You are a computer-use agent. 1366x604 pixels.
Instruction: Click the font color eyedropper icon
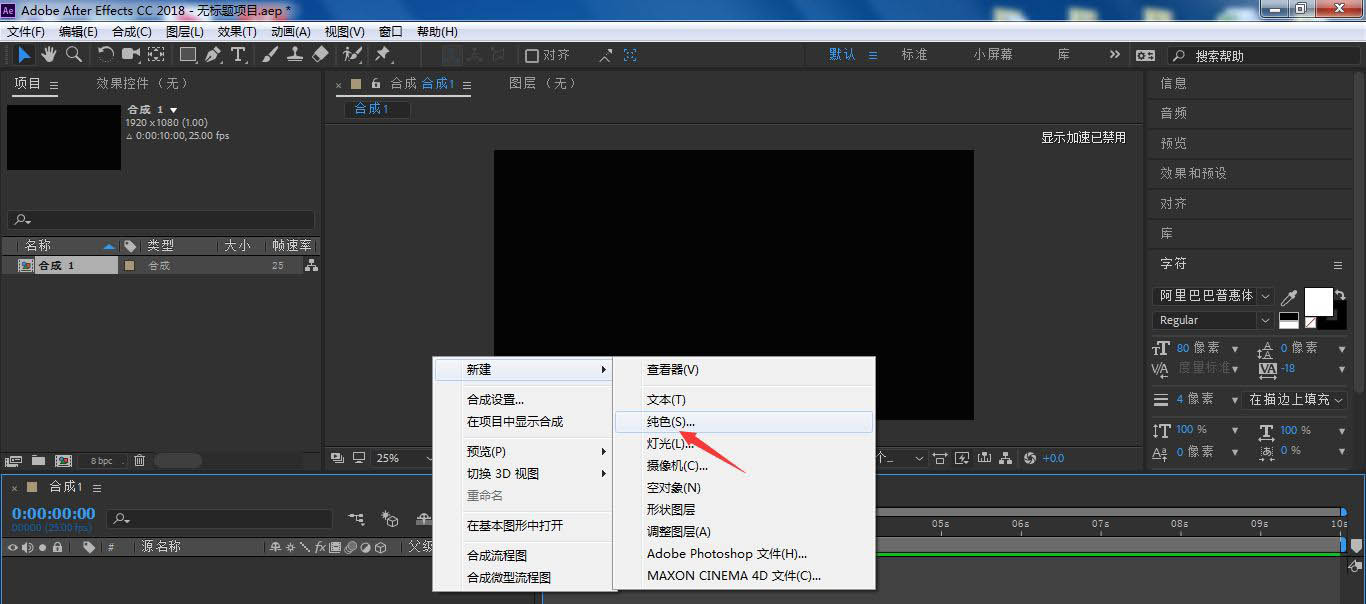pyautogui.click(x=1290, y=297)
